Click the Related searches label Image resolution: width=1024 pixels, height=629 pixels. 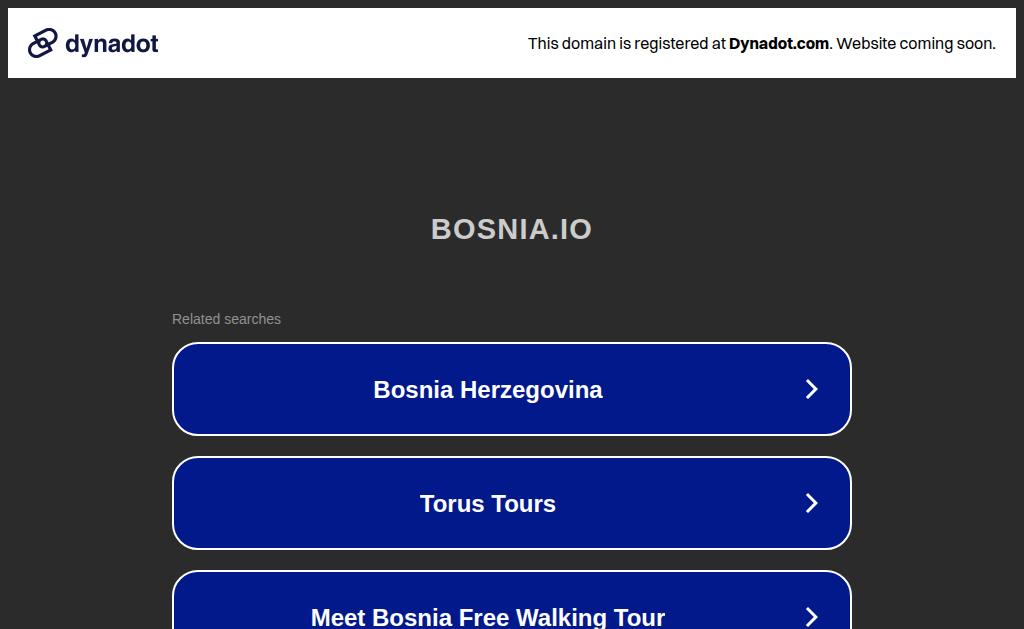226,319
